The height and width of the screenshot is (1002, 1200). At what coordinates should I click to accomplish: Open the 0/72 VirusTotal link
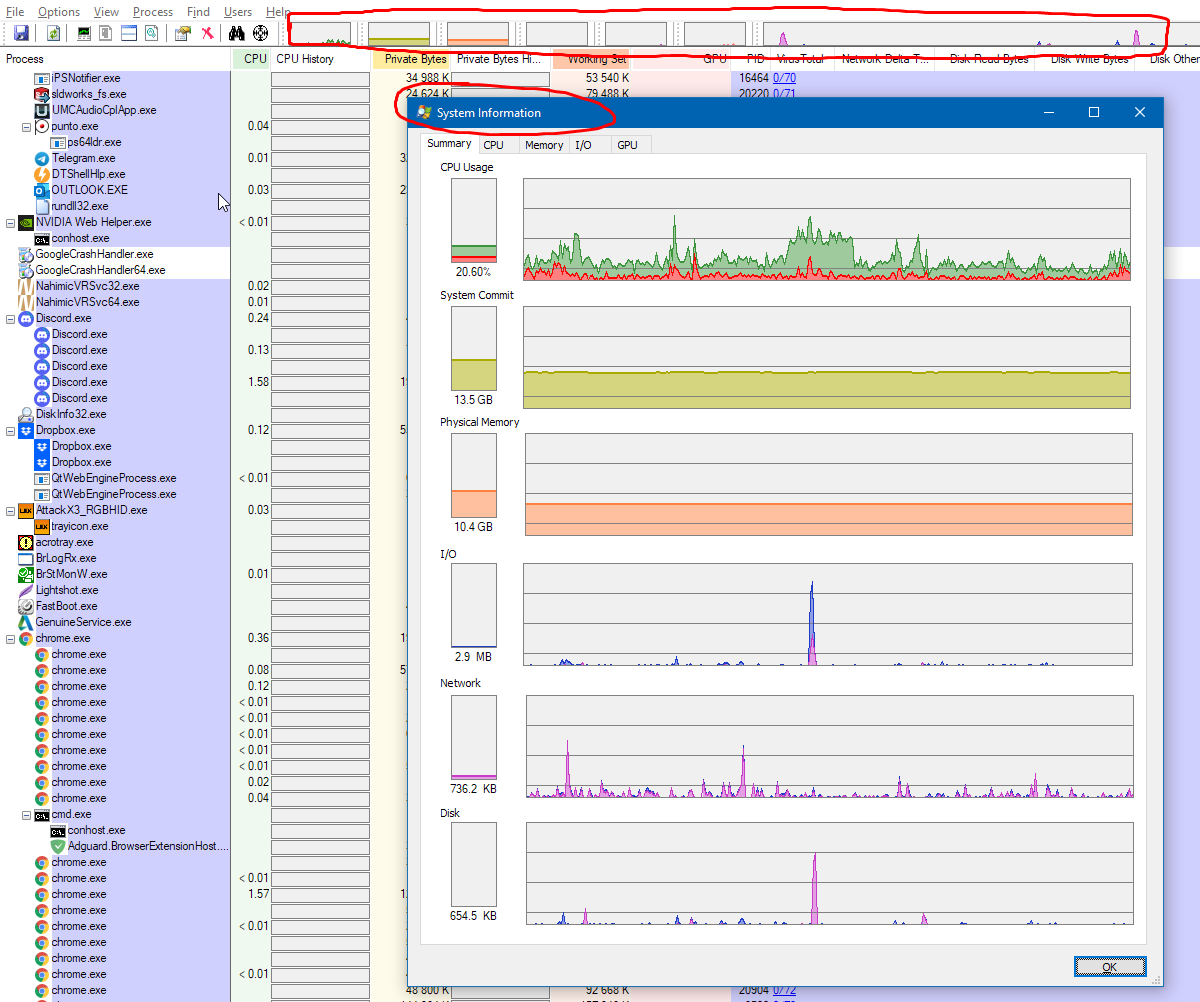[x=785, y=990]
